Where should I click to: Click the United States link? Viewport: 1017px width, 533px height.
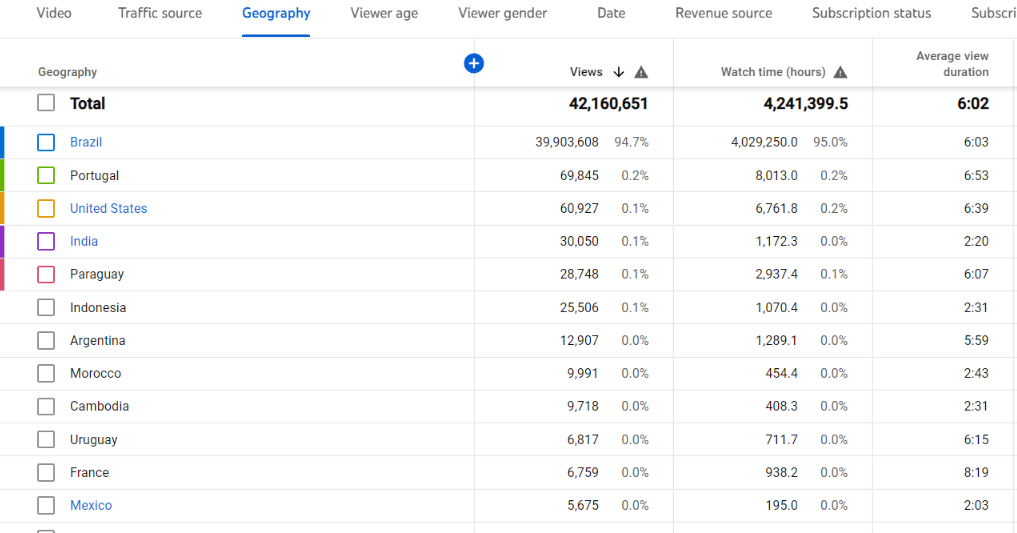click(x=108, y=208)
